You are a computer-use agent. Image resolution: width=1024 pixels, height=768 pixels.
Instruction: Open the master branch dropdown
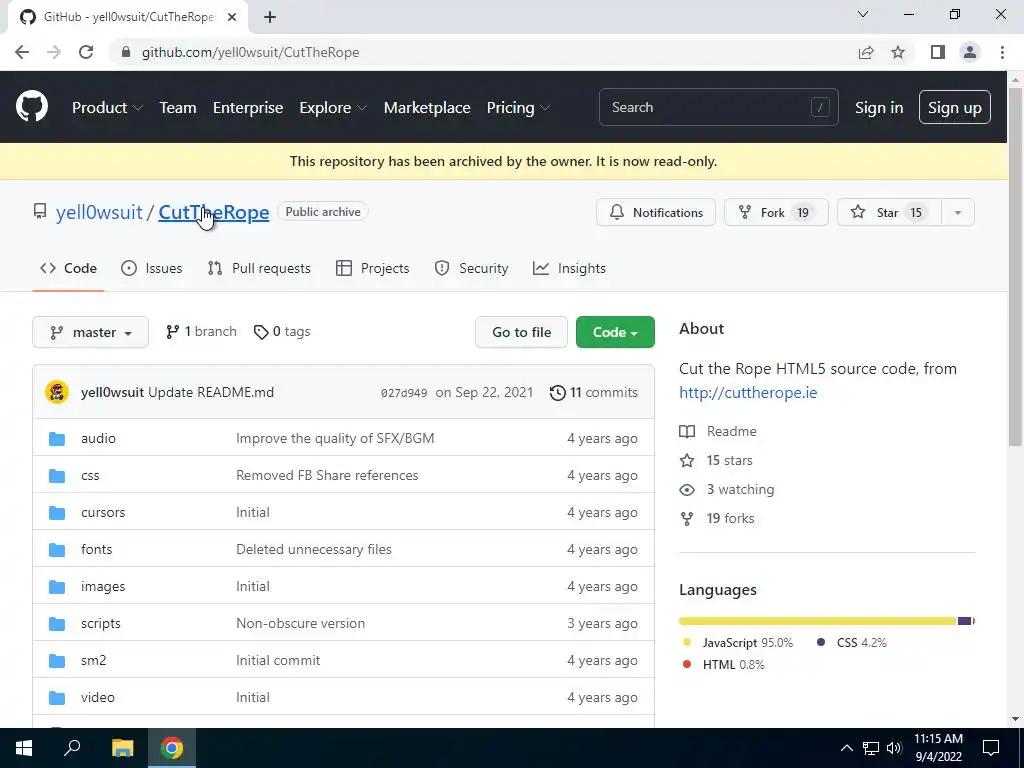90,332
